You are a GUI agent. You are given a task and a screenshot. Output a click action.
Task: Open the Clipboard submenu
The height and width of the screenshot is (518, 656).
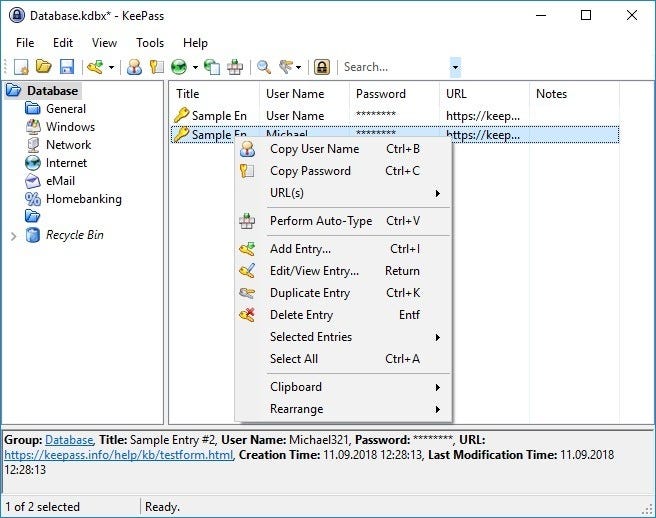pyautogui.click(x=343, y=387)
